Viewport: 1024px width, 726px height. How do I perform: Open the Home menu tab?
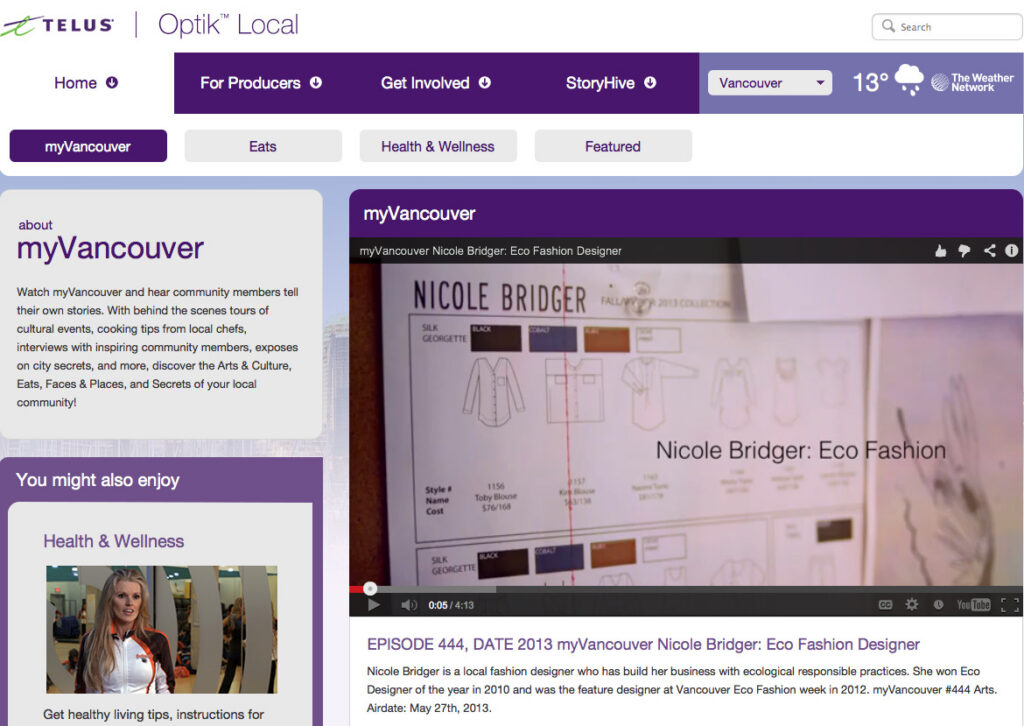87,83
